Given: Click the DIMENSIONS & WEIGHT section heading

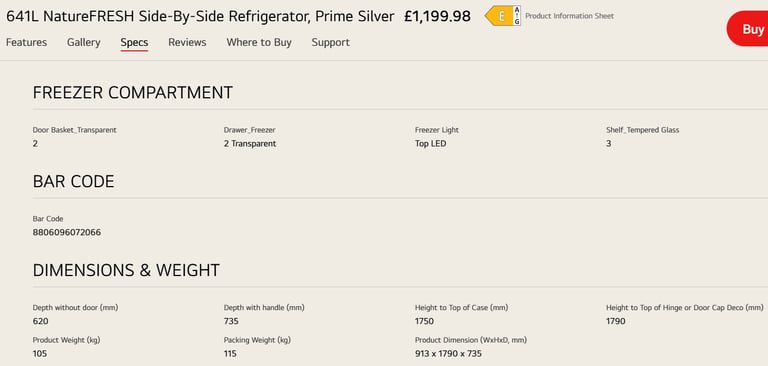Looking at the screenshot, I should (x=126, y=270).
